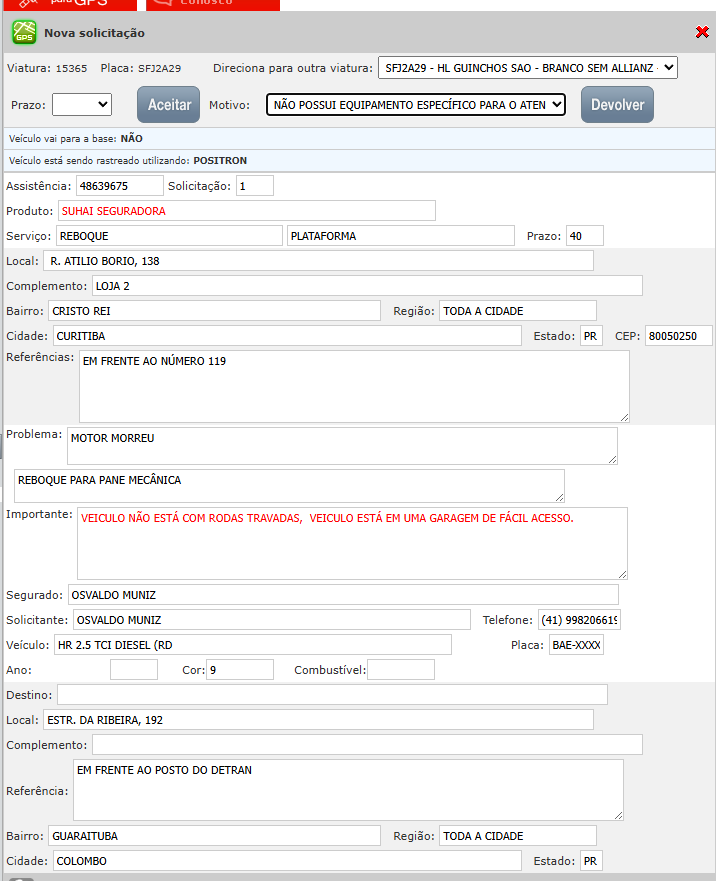Click the Referência area EM FRENTE AO POSTO
The width and height of the screenshot is (716, 881).
click(x=348, y=790)
